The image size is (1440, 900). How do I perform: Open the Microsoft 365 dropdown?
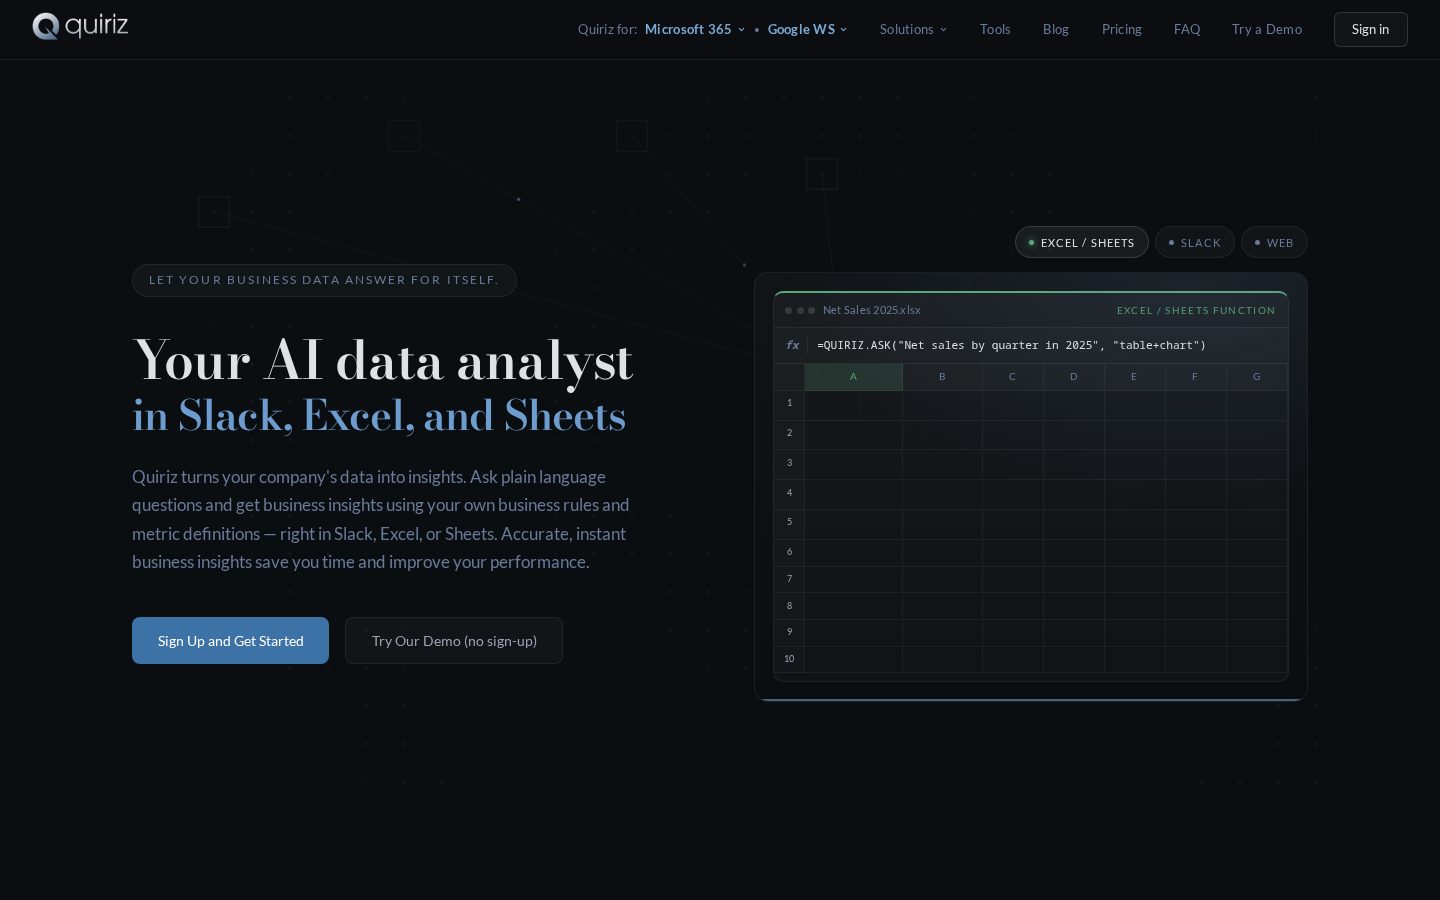695,30
